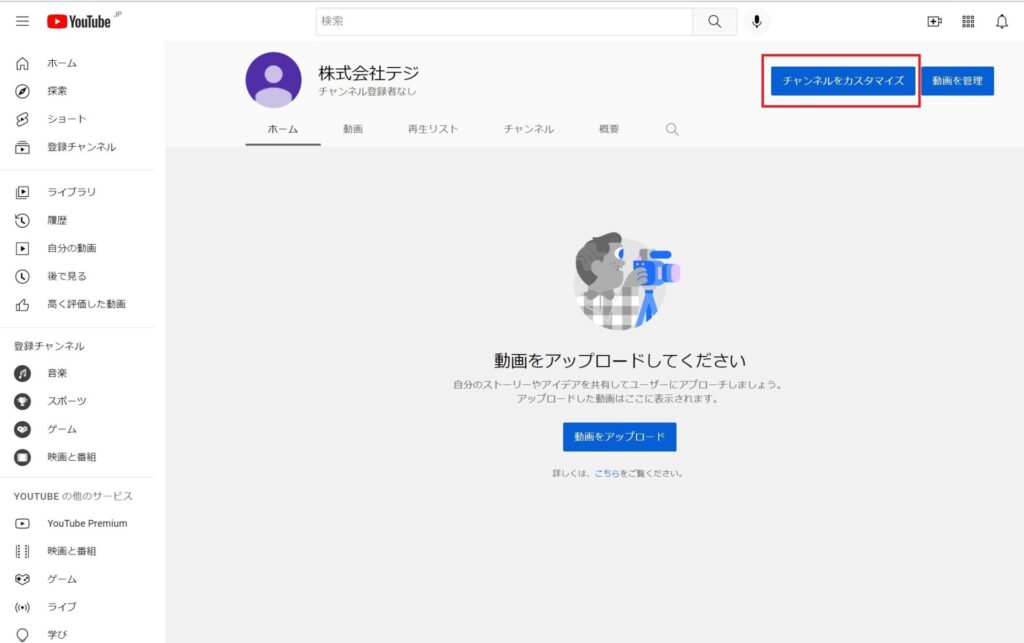
Task: Follow the こちら link
Action: pyautogui.click(x=606, y=473)
